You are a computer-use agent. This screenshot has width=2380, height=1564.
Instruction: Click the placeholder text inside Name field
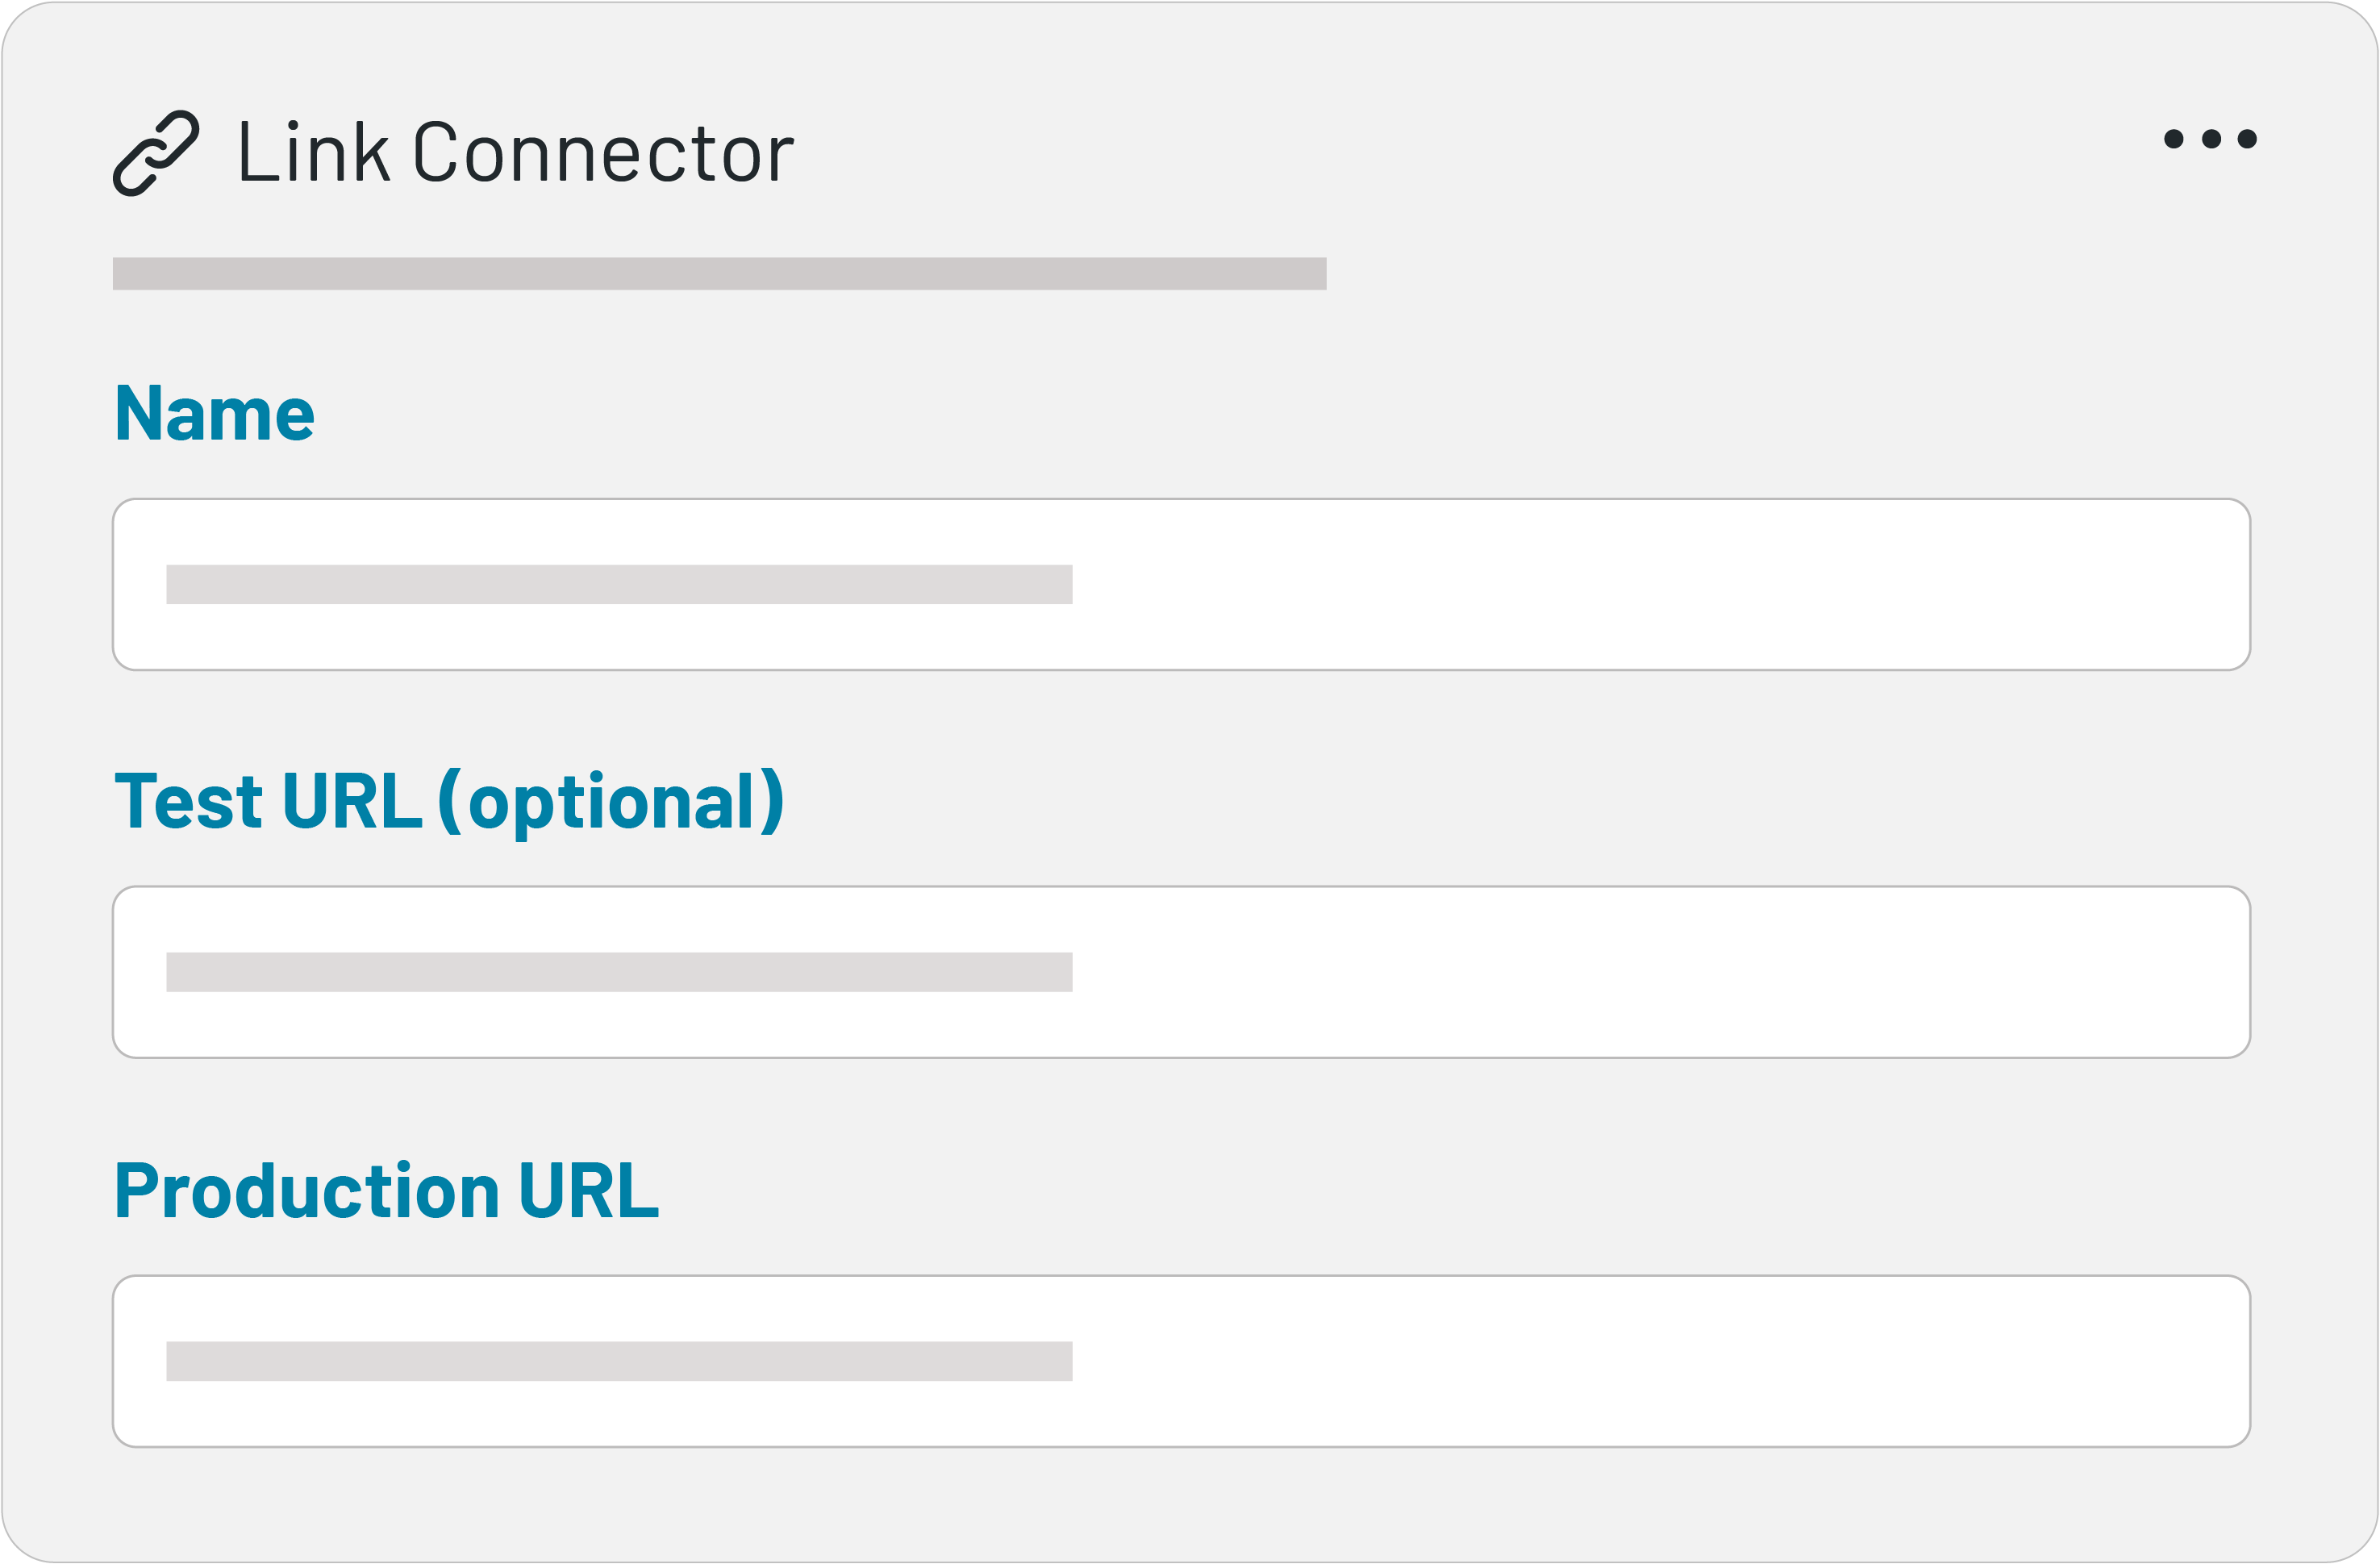(619, 585)
